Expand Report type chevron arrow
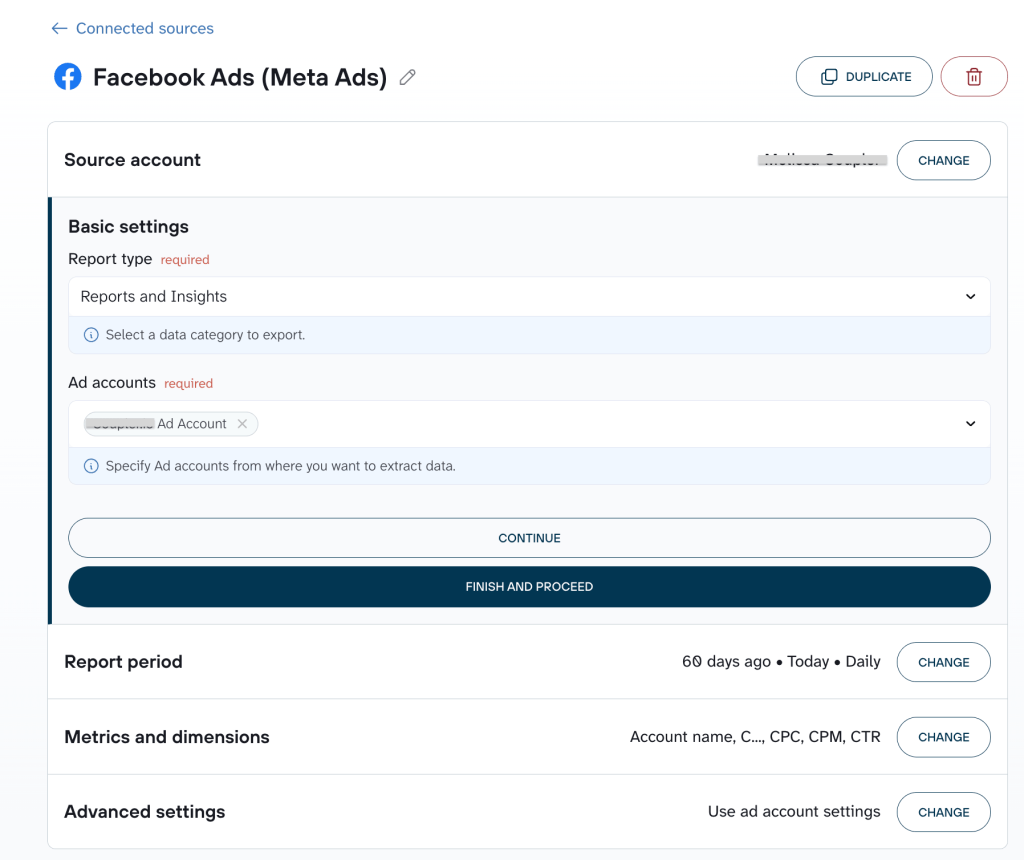 (x=970, y=296)
